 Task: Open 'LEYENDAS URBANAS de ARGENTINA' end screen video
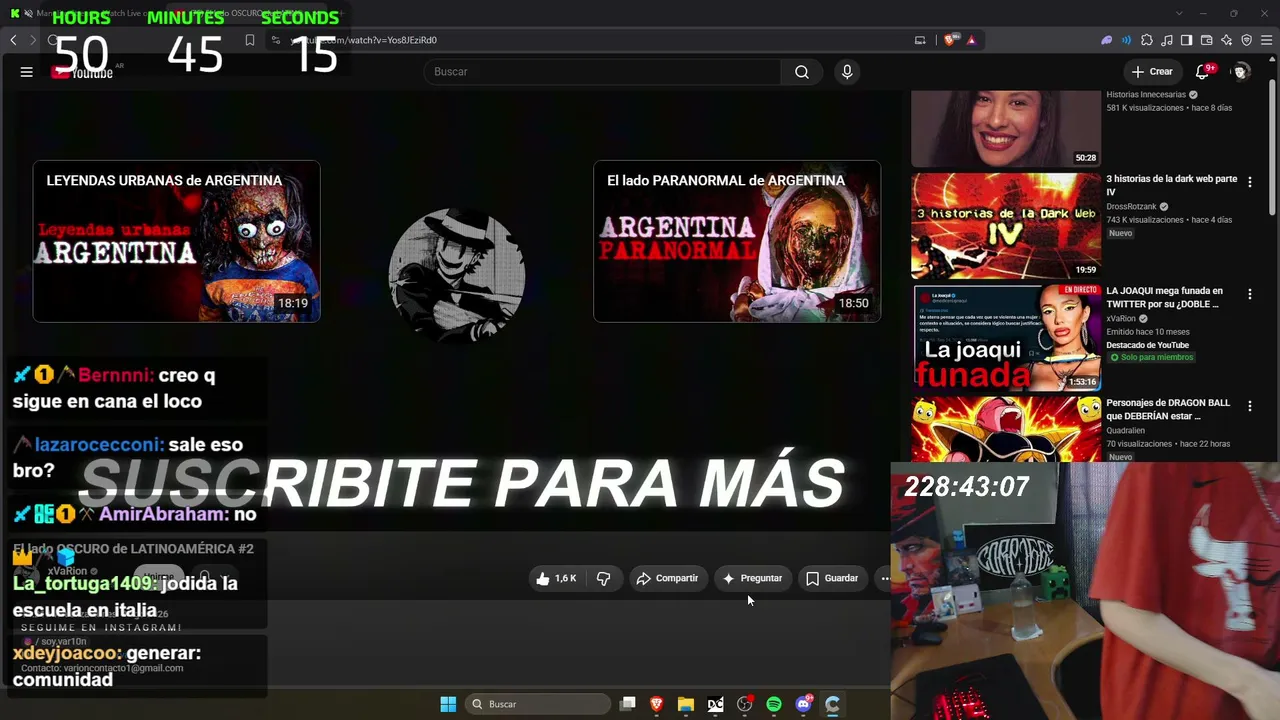point(177,242)
